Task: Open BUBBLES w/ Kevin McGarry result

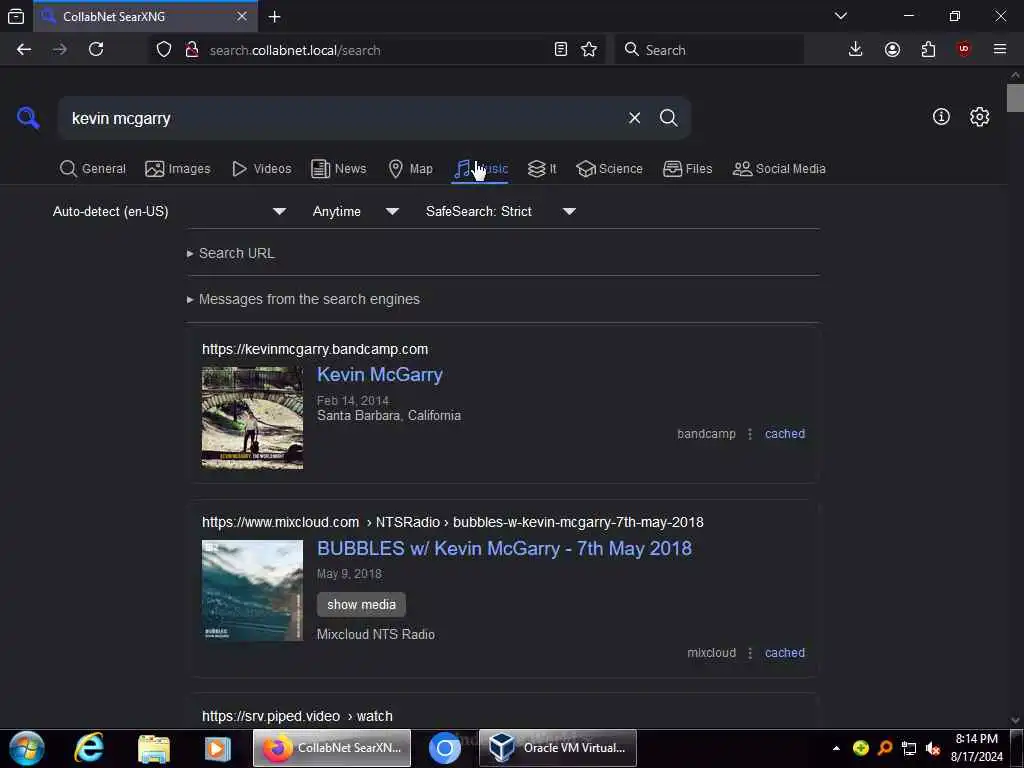Action: 504,549
